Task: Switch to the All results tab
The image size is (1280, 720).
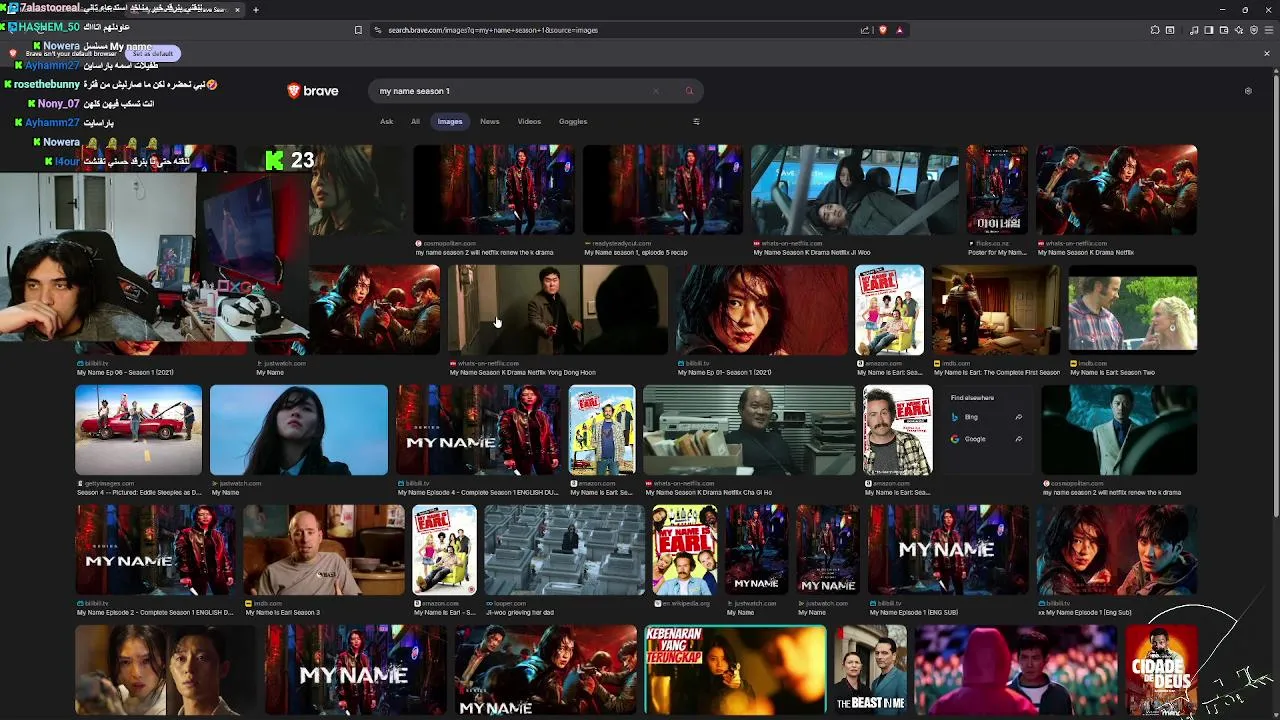Action: [x=415, y=121]
